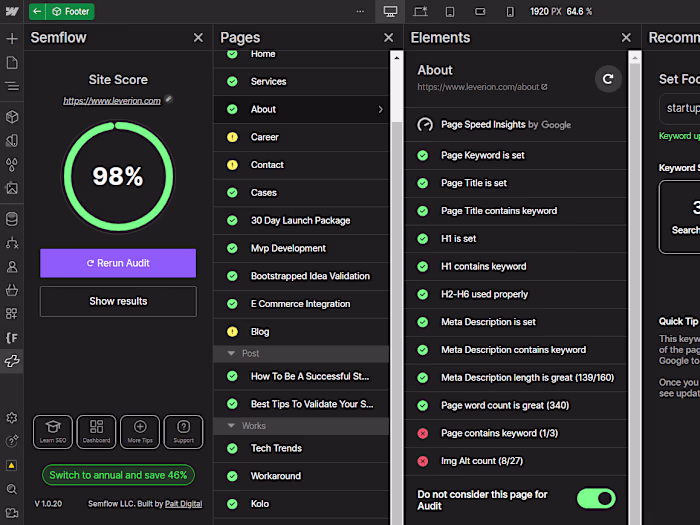Open the leverion.com/about page URL

pyautogui.click(x=482, y=87)
